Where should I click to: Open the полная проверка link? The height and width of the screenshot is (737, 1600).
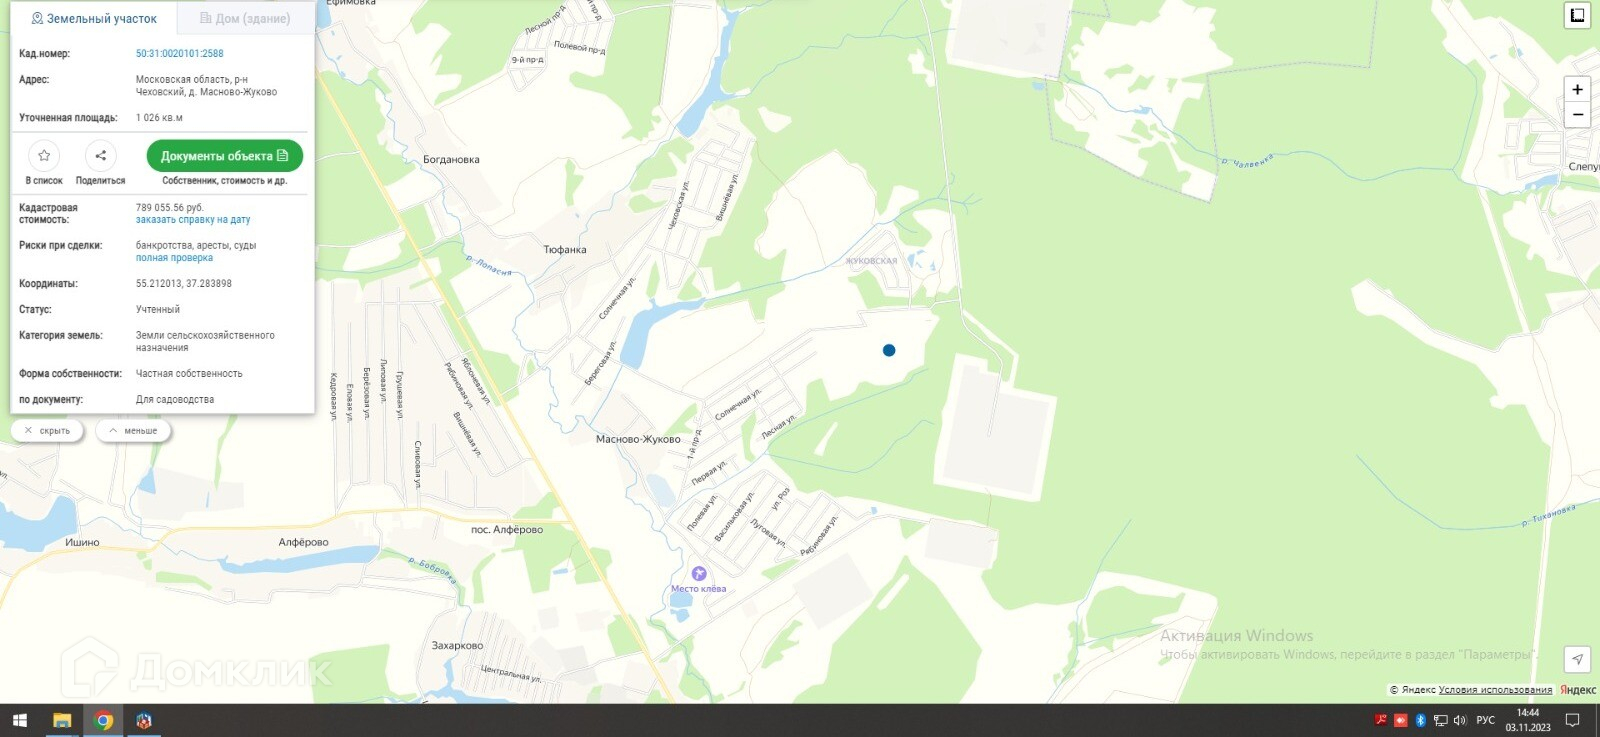(174, 258)
